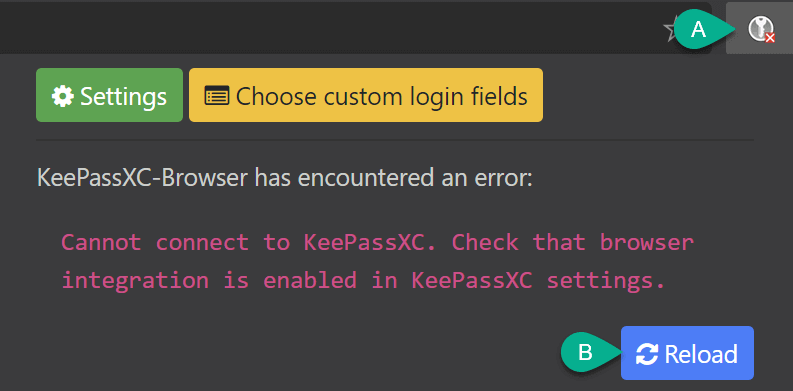Click the 'Reload' label text

(701, 354)
